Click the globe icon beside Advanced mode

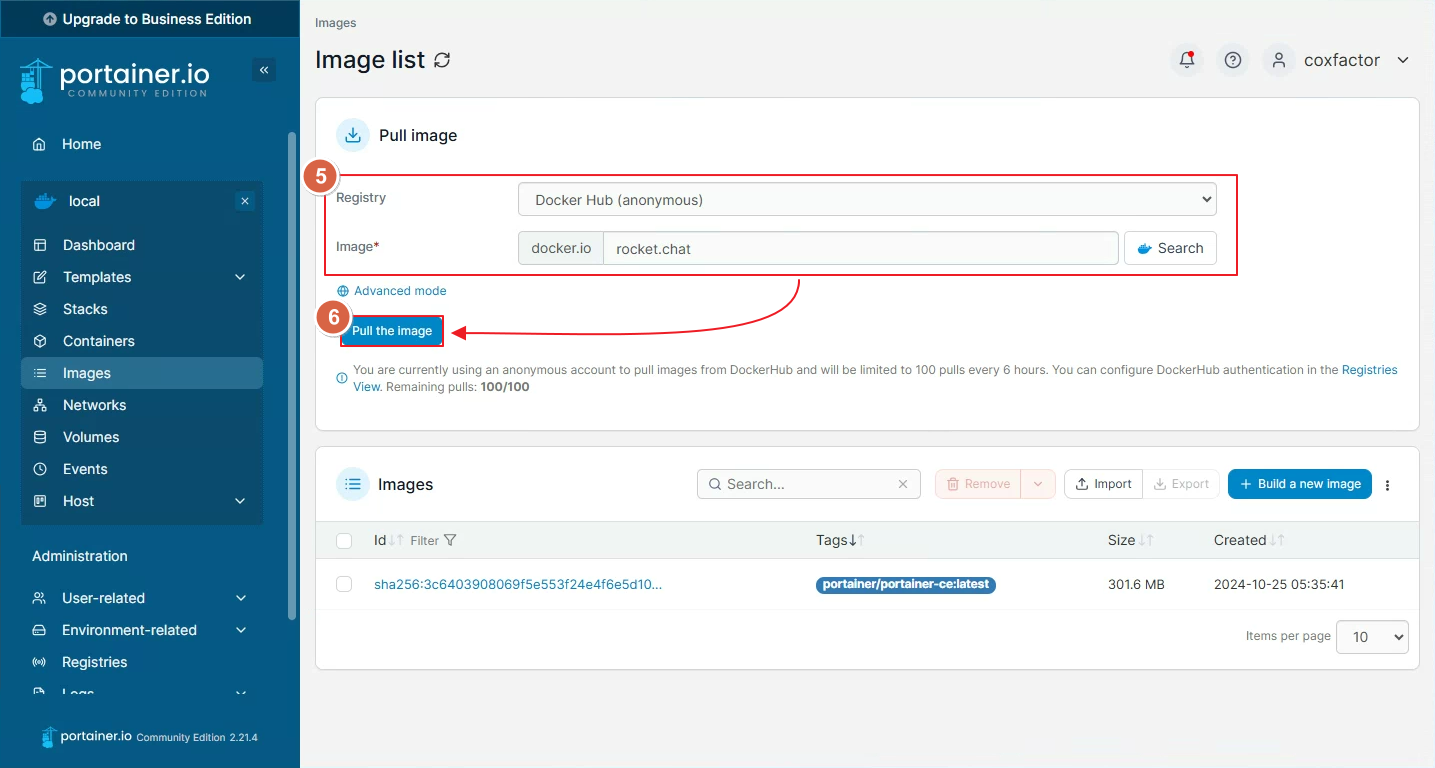pos(343,291)
